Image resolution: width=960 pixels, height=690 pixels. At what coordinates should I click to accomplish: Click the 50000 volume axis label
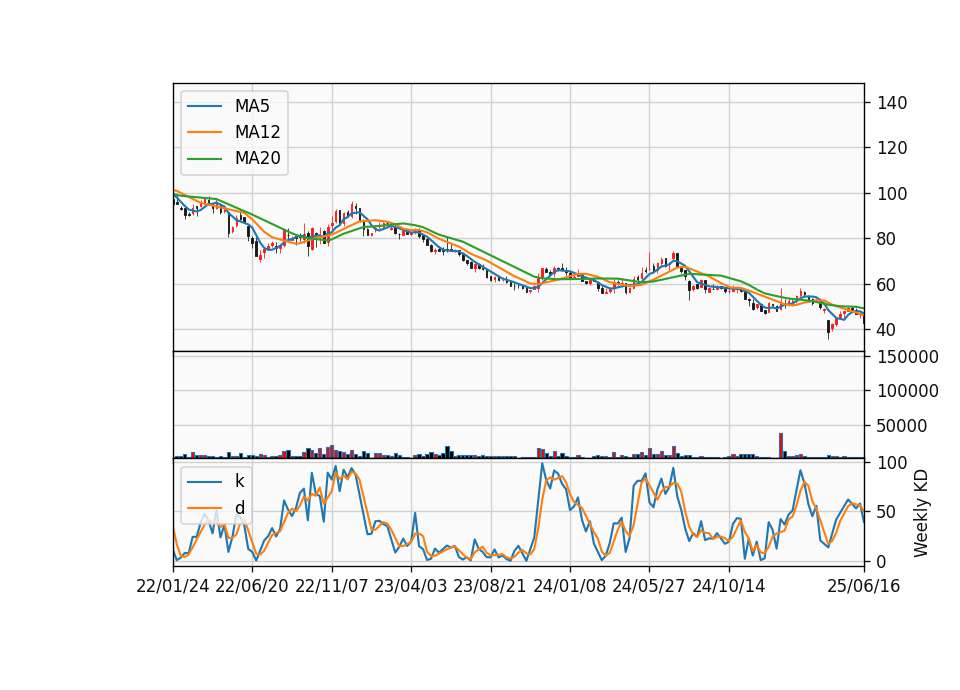pyautogui.click(x=902, y=426)
